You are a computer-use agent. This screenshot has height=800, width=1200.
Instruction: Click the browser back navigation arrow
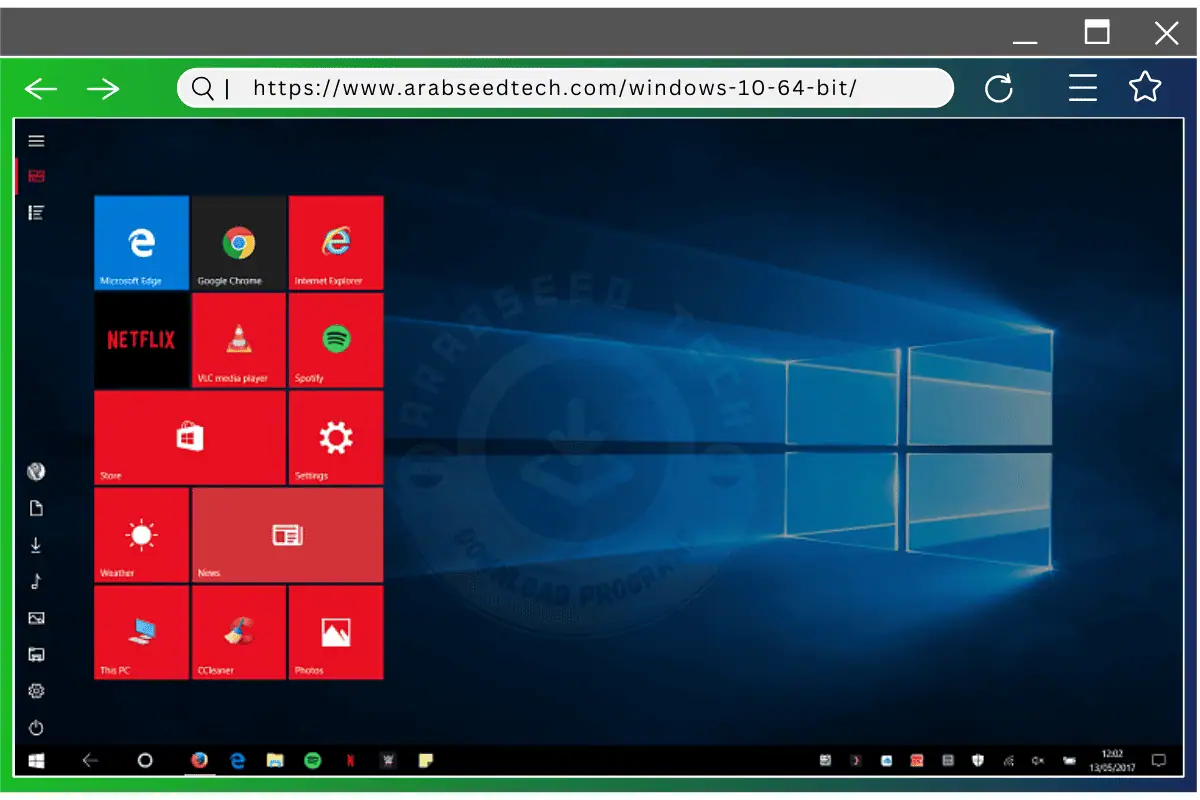pos(40,88)
